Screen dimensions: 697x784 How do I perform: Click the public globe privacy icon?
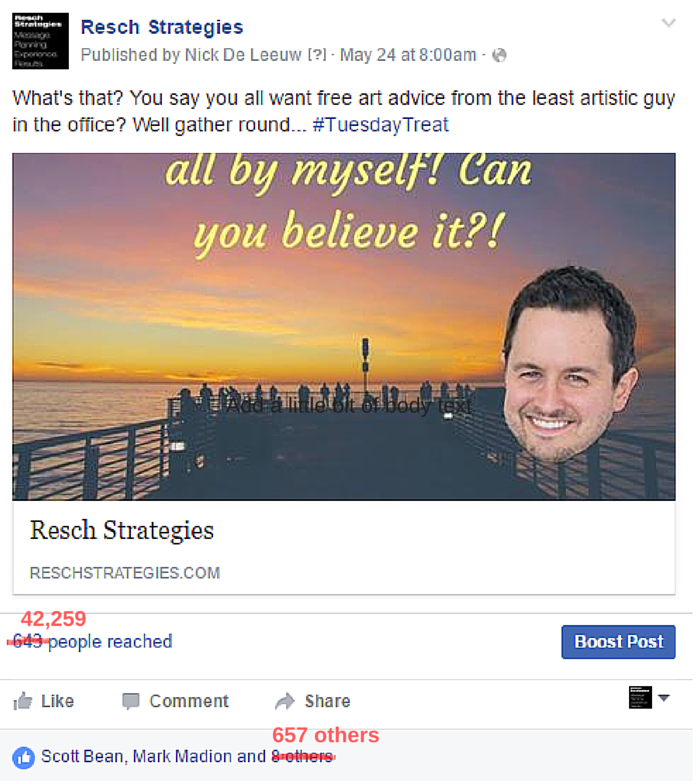pyautogui.click(x=502, y=56)
